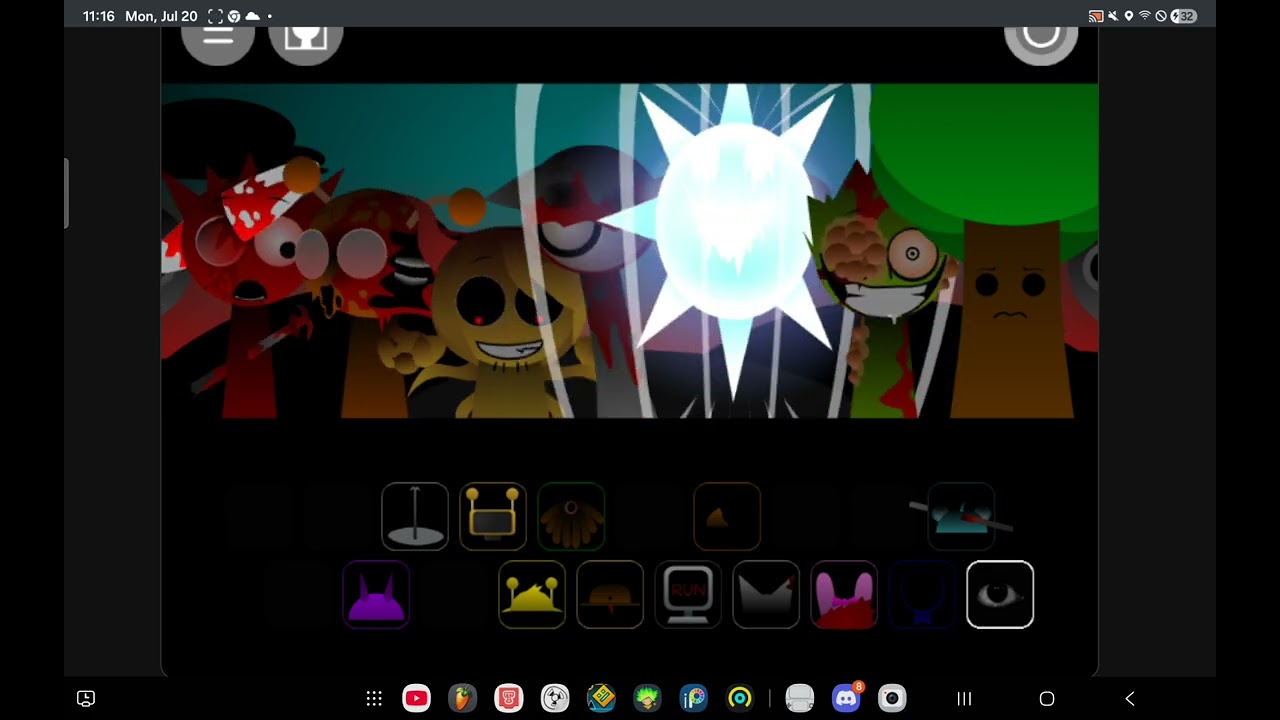Tap the home navigation button
This screenshot has height=720, width=1280.
[x=1047, y=699]
